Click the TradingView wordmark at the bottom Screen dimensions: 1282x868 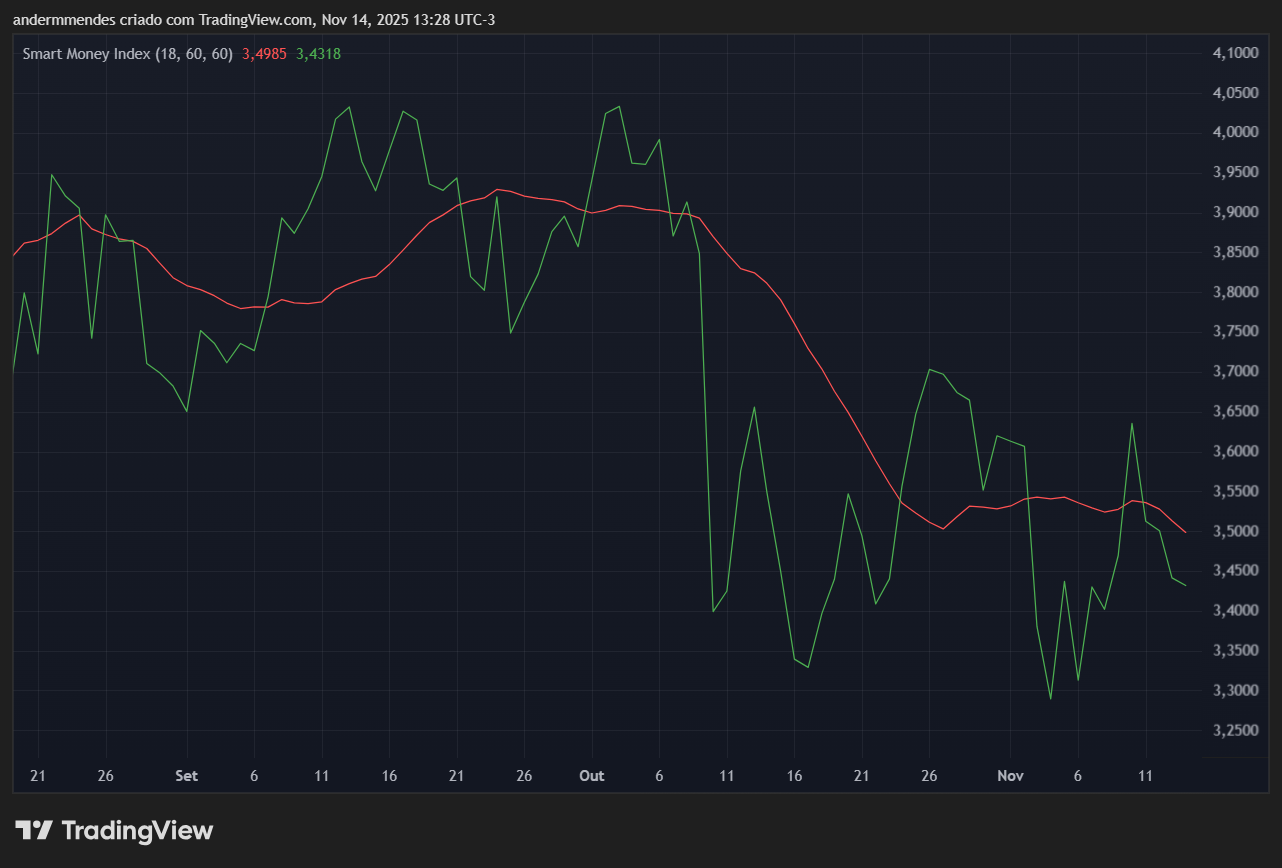click(136, 830)
